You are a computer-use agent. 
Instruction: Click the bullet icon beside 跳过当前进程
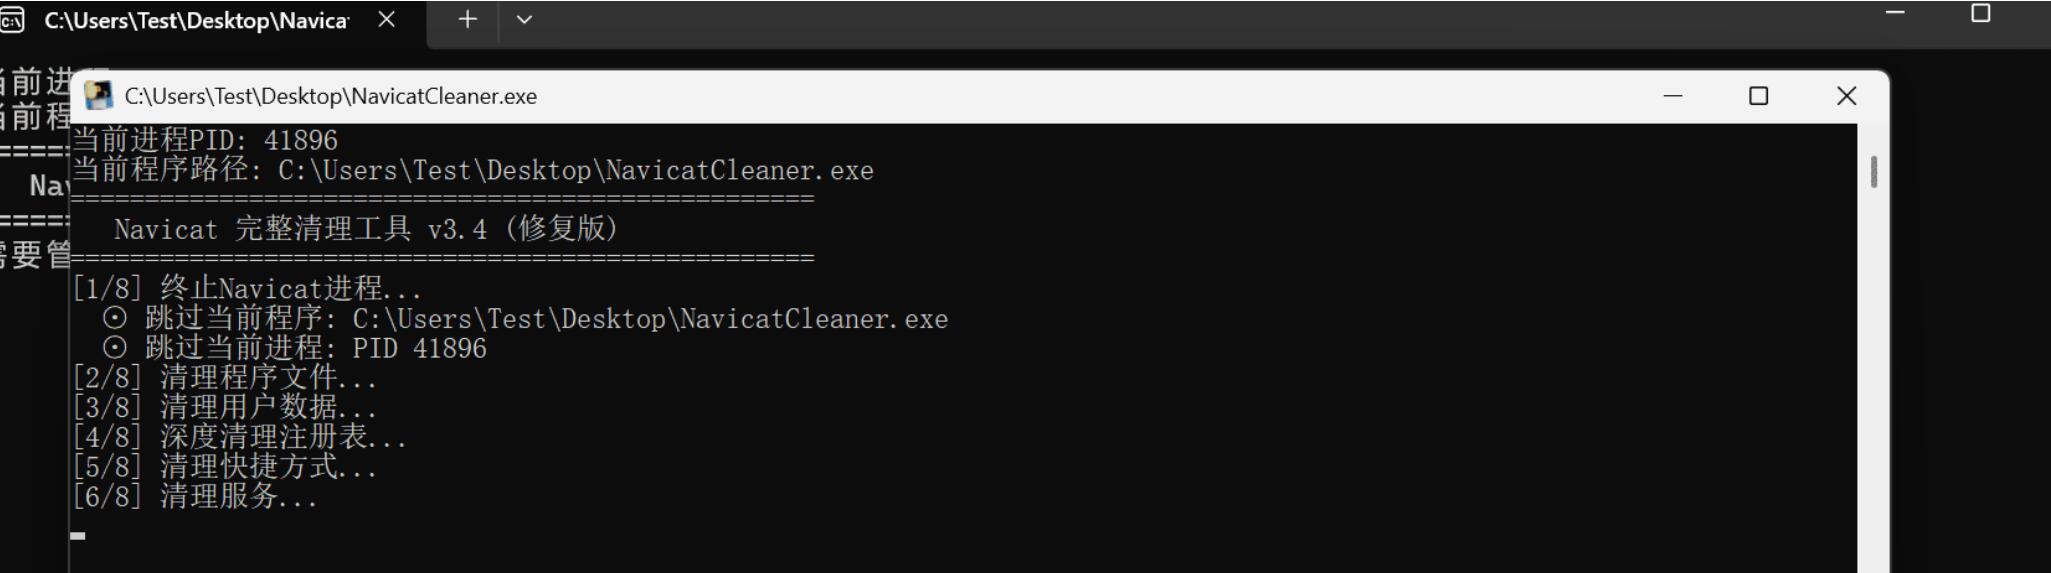tap(115, 348)
